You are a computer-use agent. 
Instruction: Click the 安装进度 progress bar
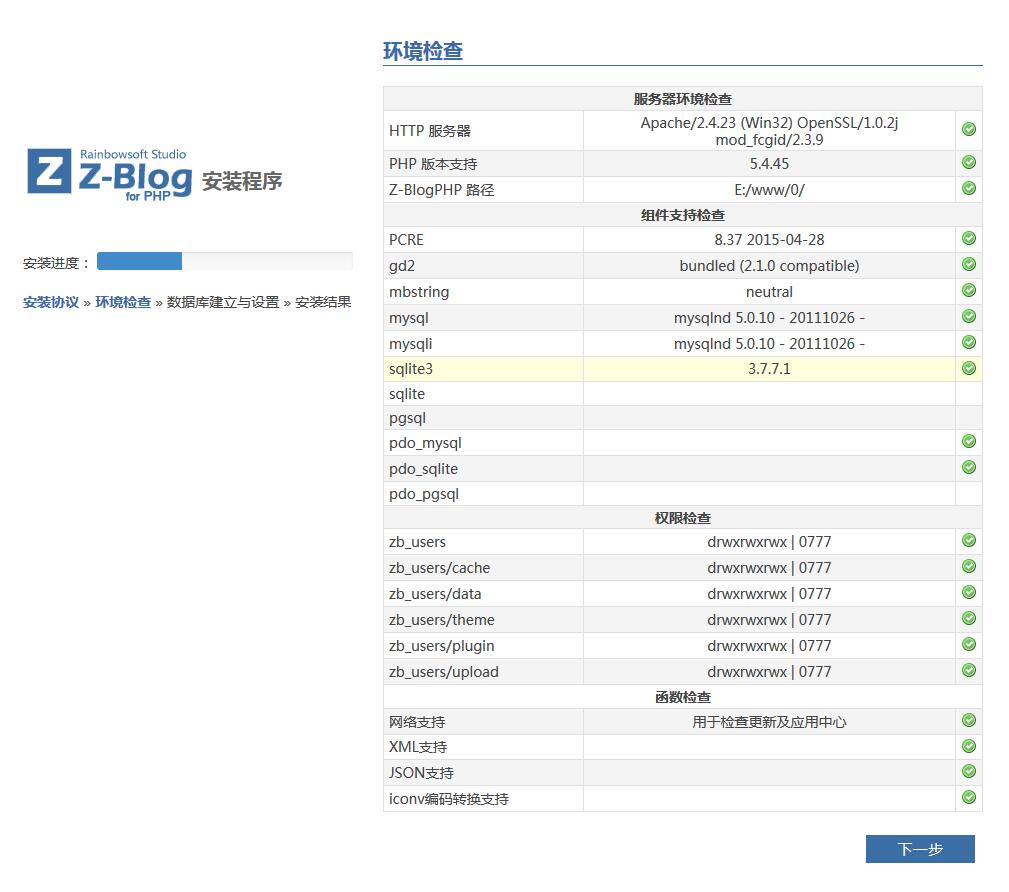point(225,261)
